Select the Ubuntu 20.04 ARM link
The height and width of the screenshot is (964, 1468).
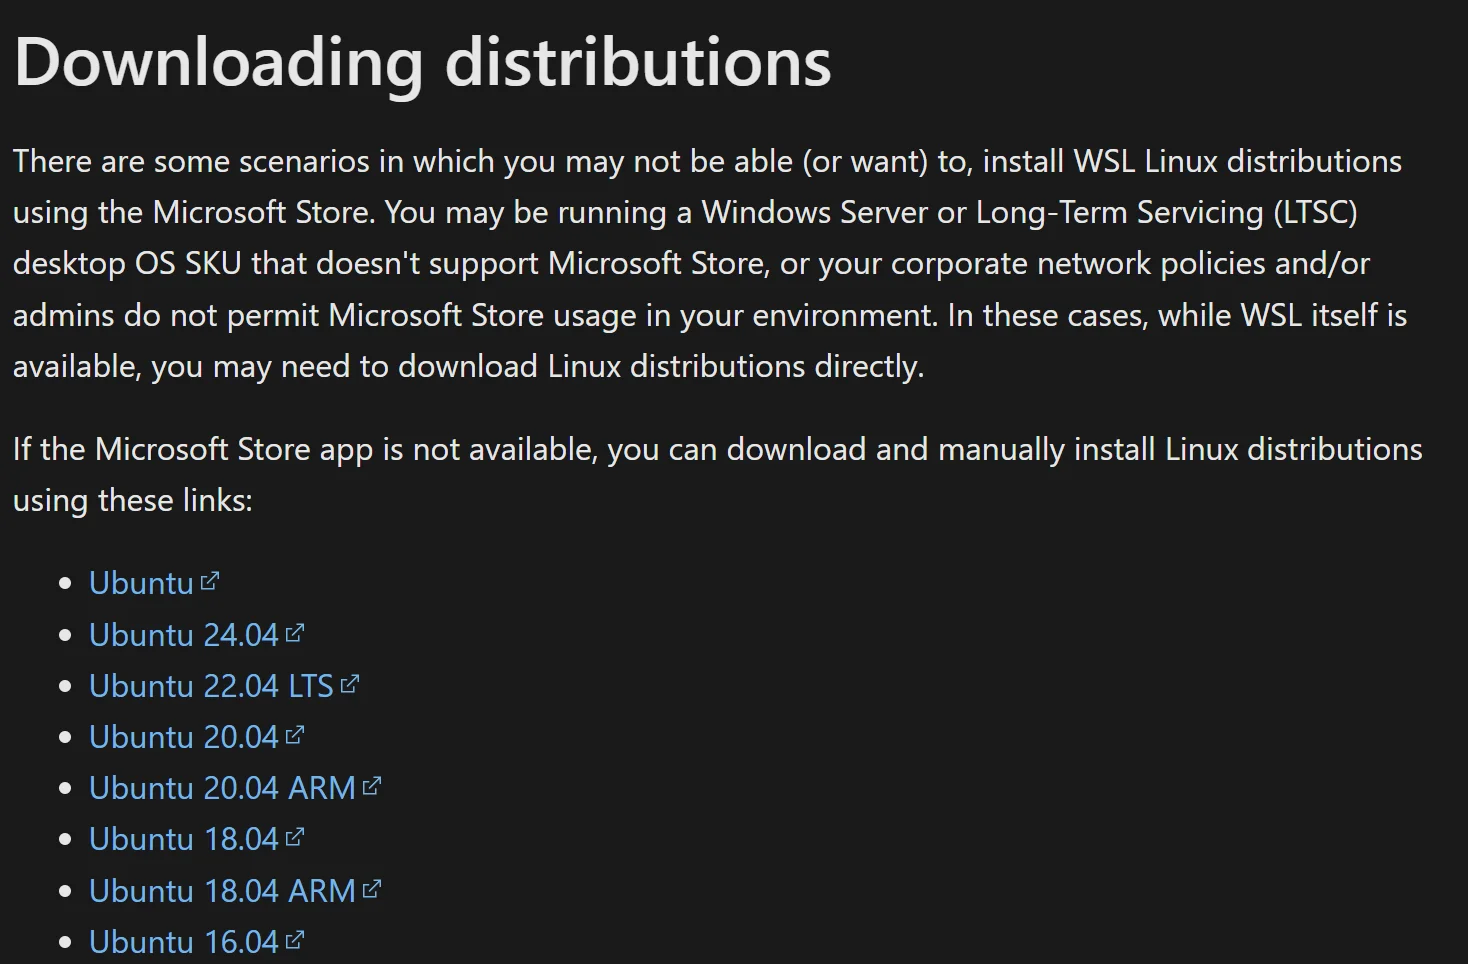pos(221,788)
